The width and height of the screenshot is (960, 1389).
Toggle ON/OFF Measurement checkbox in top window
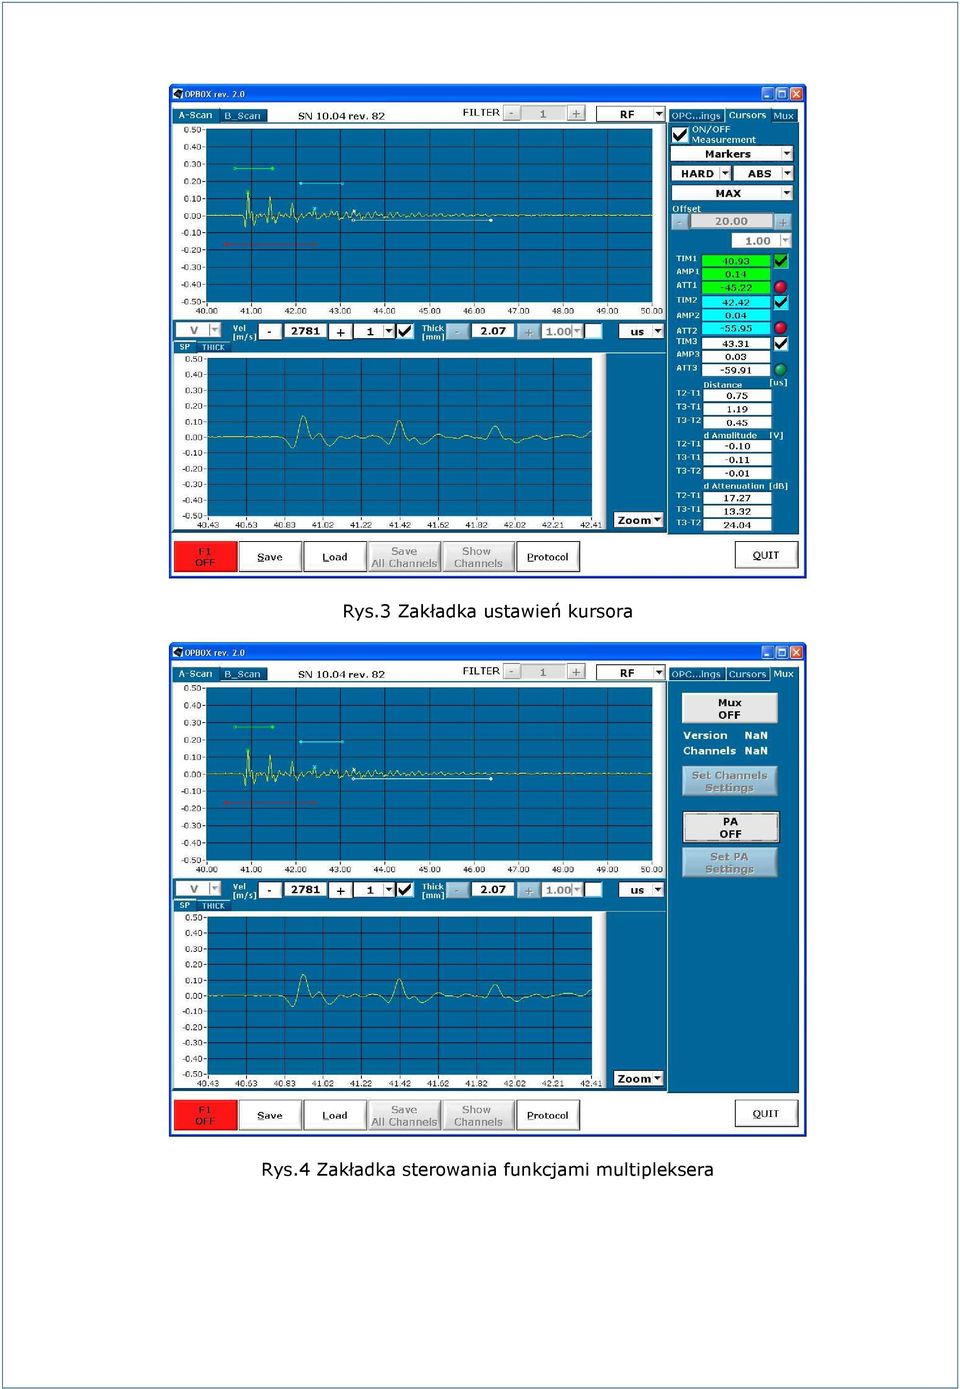click(680, 134)
